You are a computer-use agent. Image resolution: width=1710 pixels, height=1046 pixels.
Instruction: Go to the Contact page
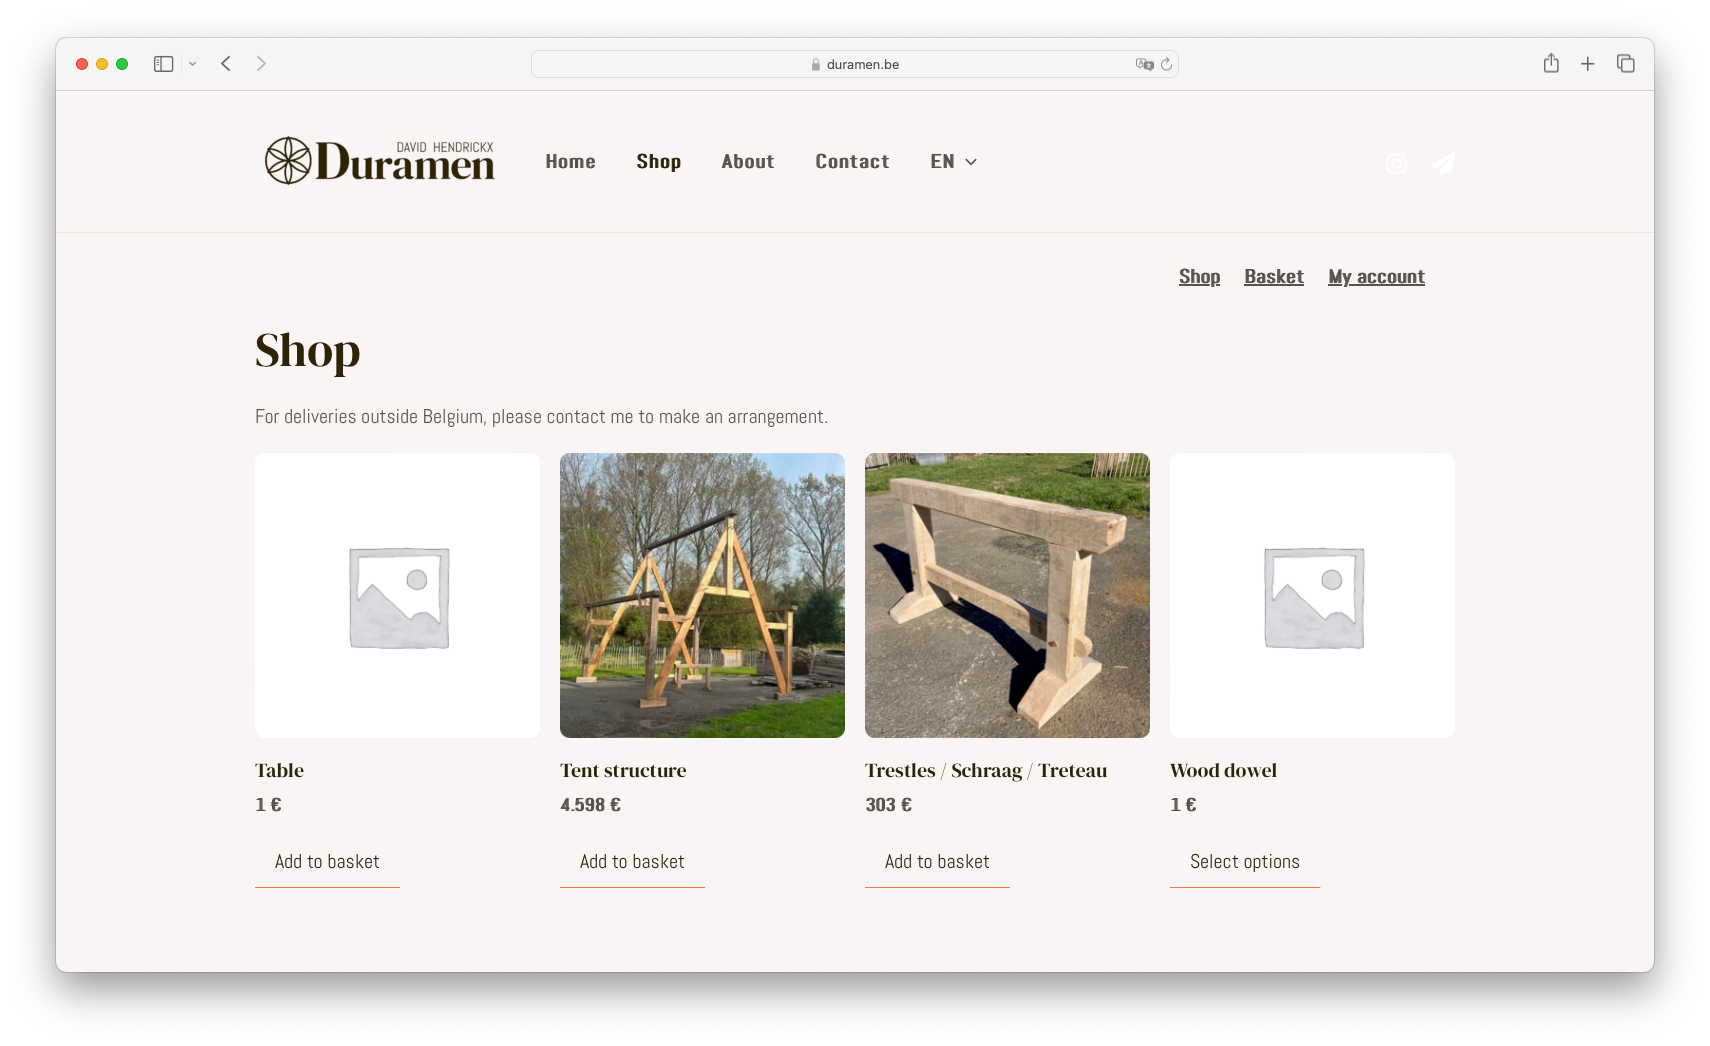852,161
